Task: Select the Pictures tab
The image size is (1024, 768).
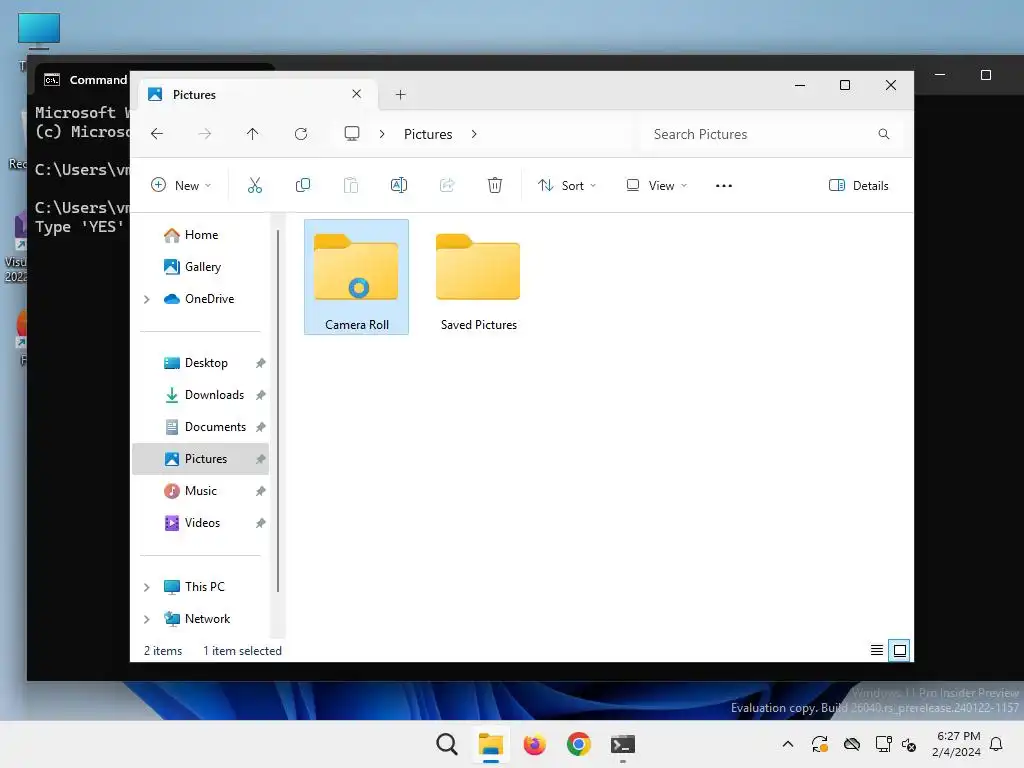Action: 258,95
